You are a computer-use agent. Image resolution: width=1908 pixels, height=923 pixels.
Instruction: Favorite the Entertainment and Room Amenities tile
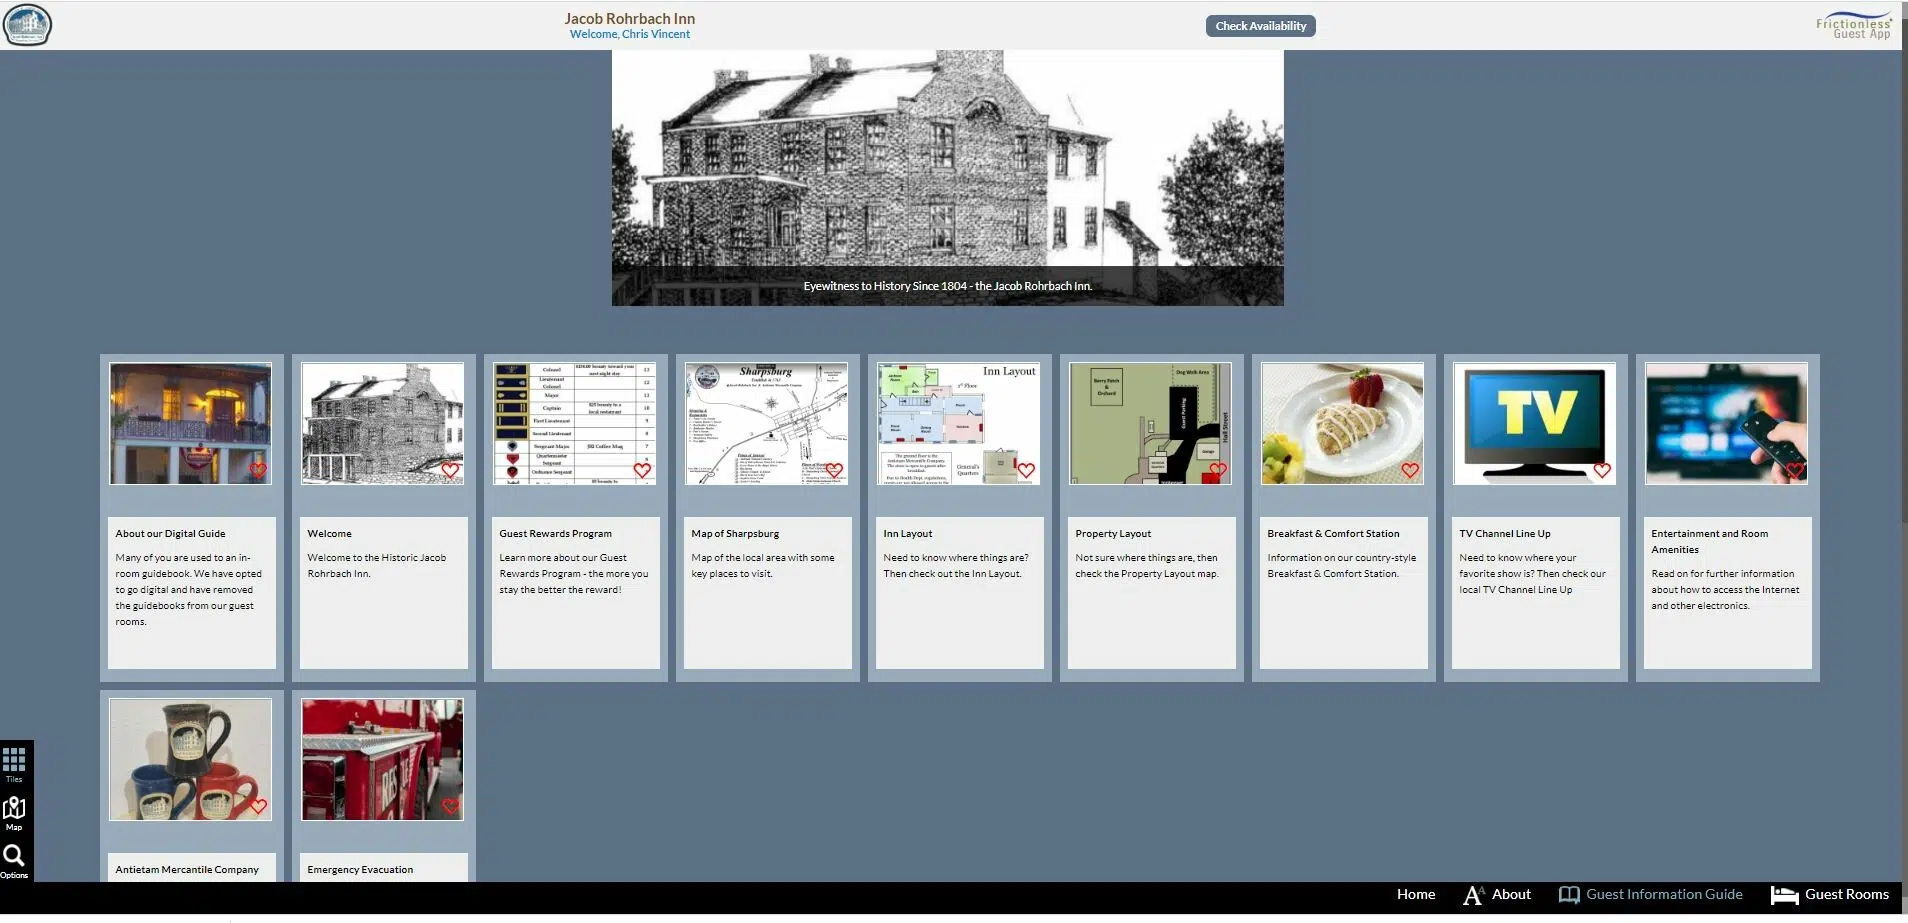1794,470
